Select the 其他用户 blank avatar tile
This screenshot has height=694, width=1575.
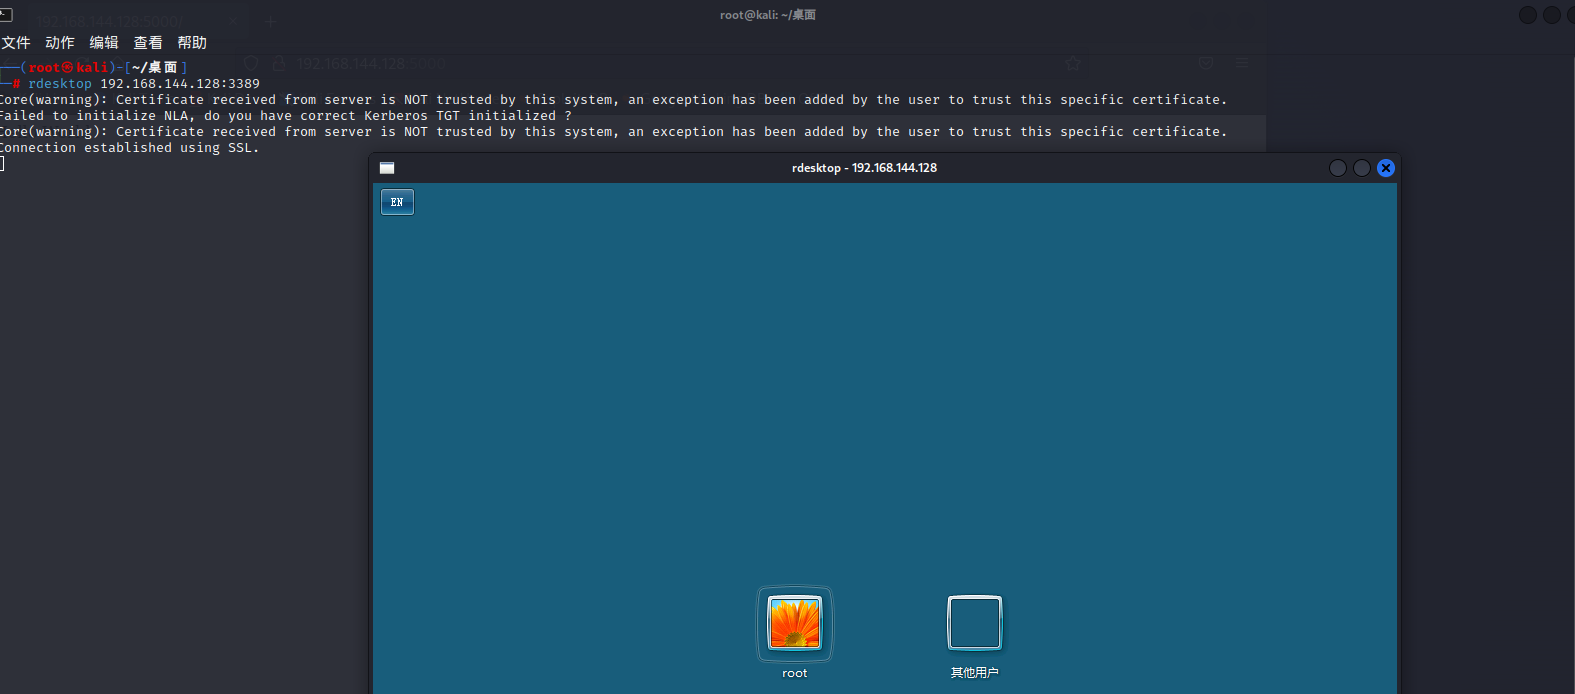coord(975,622)
